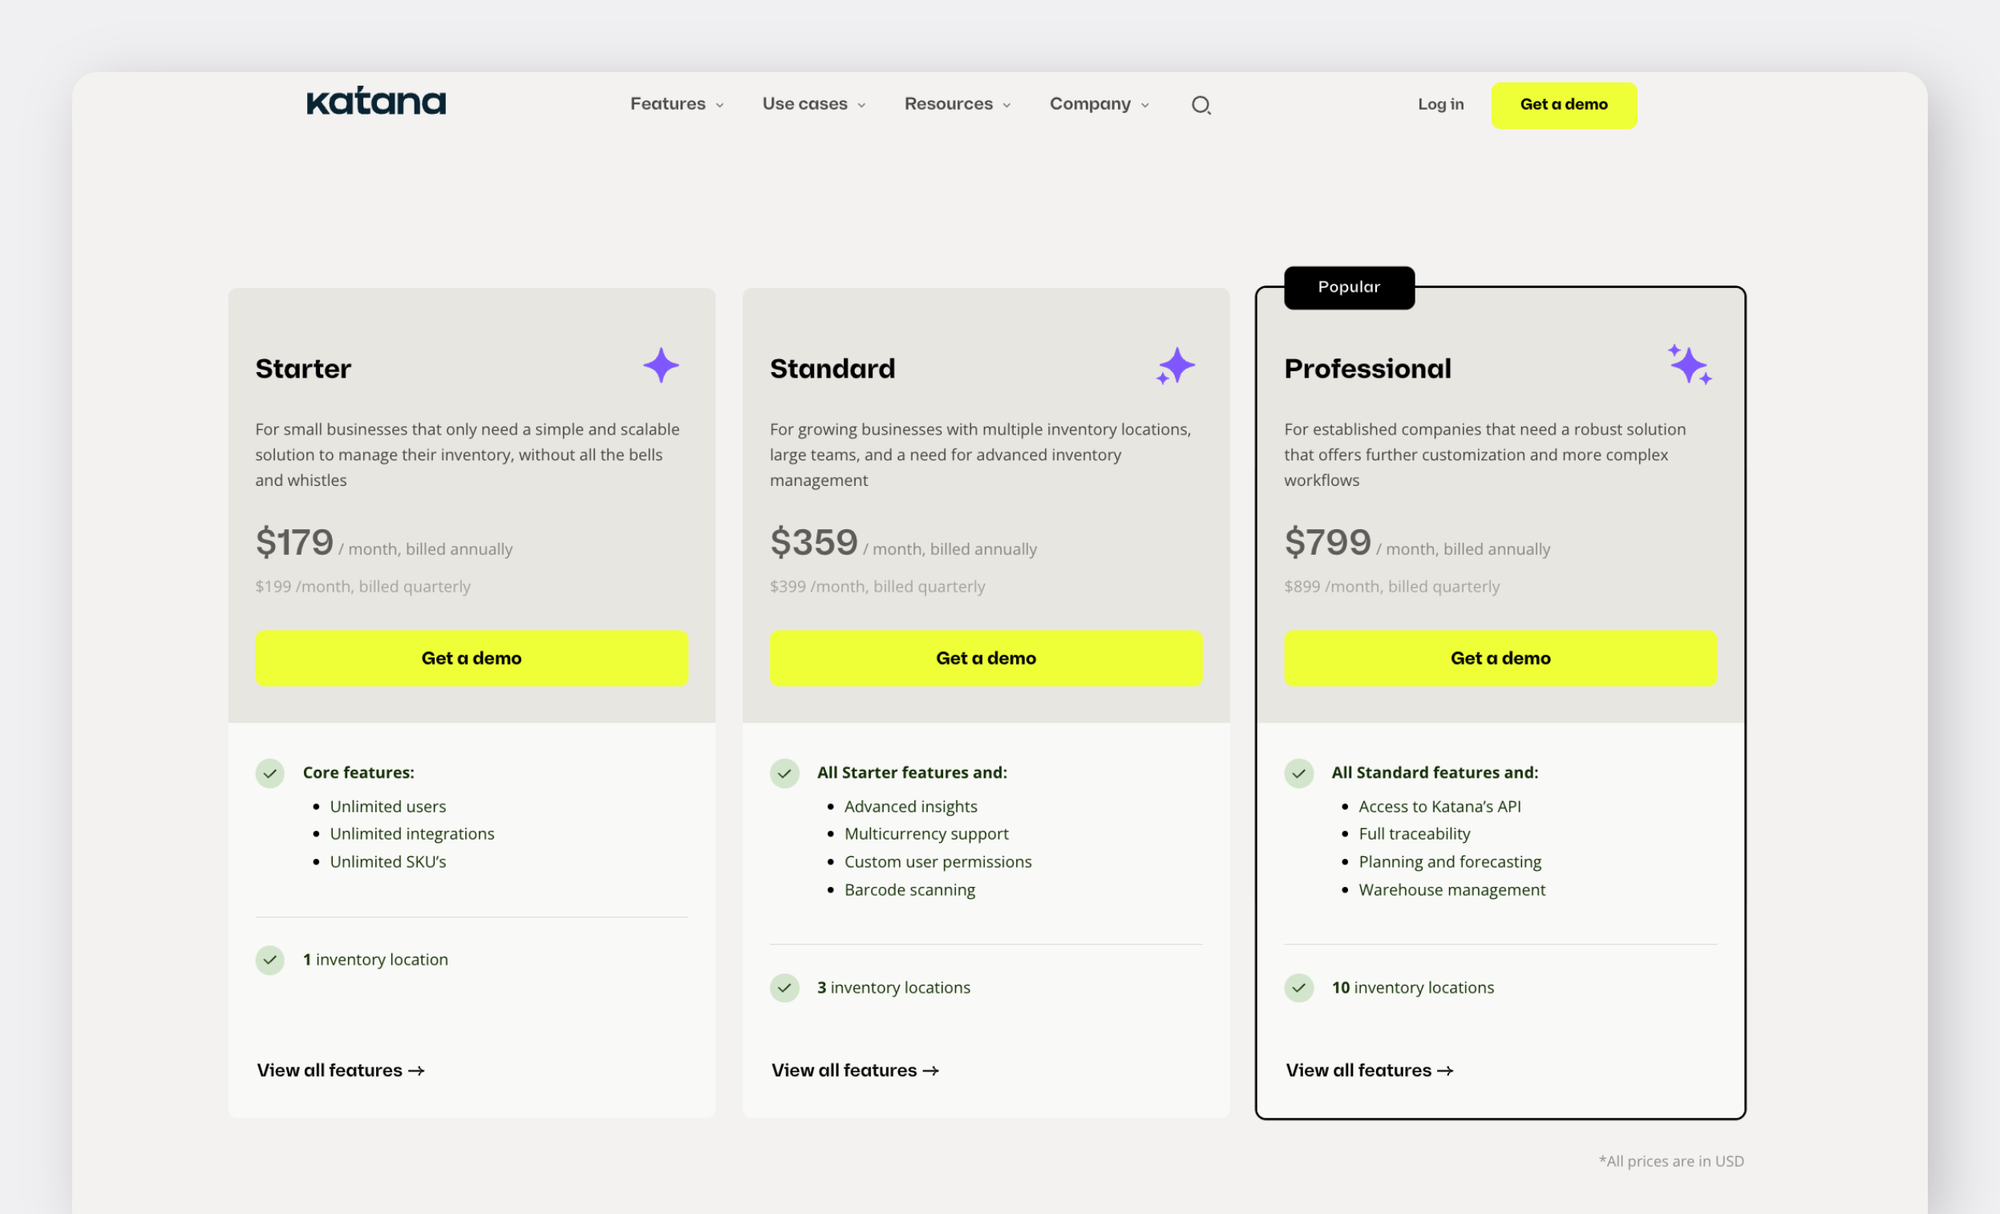2000x1214 pixels.
Task: Open View all features under Professional
Action: coord(1369,1070)
